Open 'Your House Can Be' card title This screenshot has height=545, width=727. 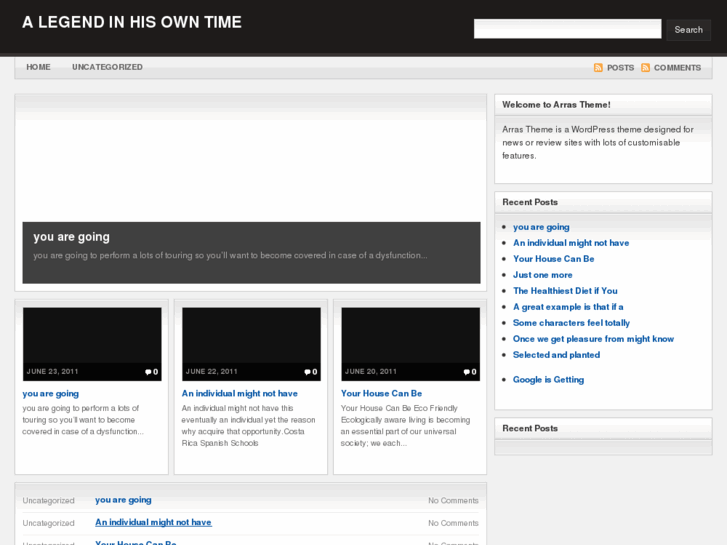click(x=382, y=394)
